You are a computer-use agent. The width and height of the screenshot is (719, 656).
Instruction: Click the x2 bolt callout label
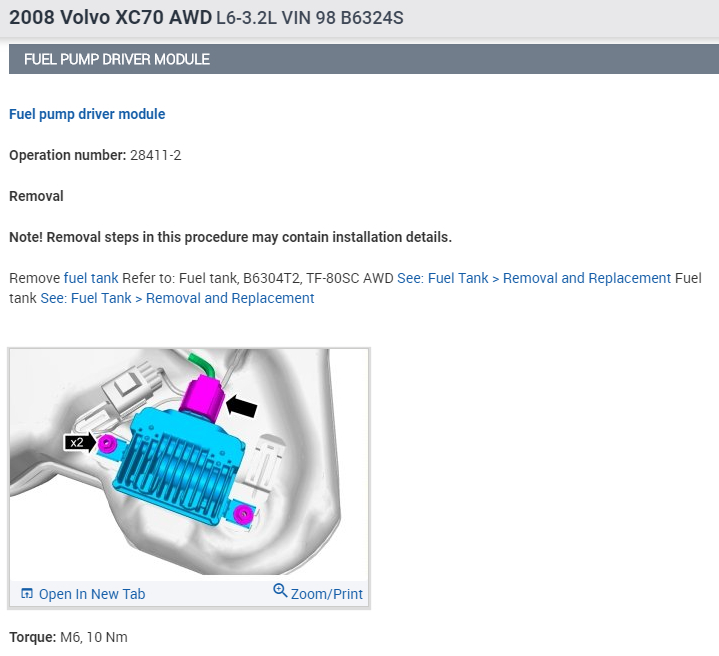77,442
